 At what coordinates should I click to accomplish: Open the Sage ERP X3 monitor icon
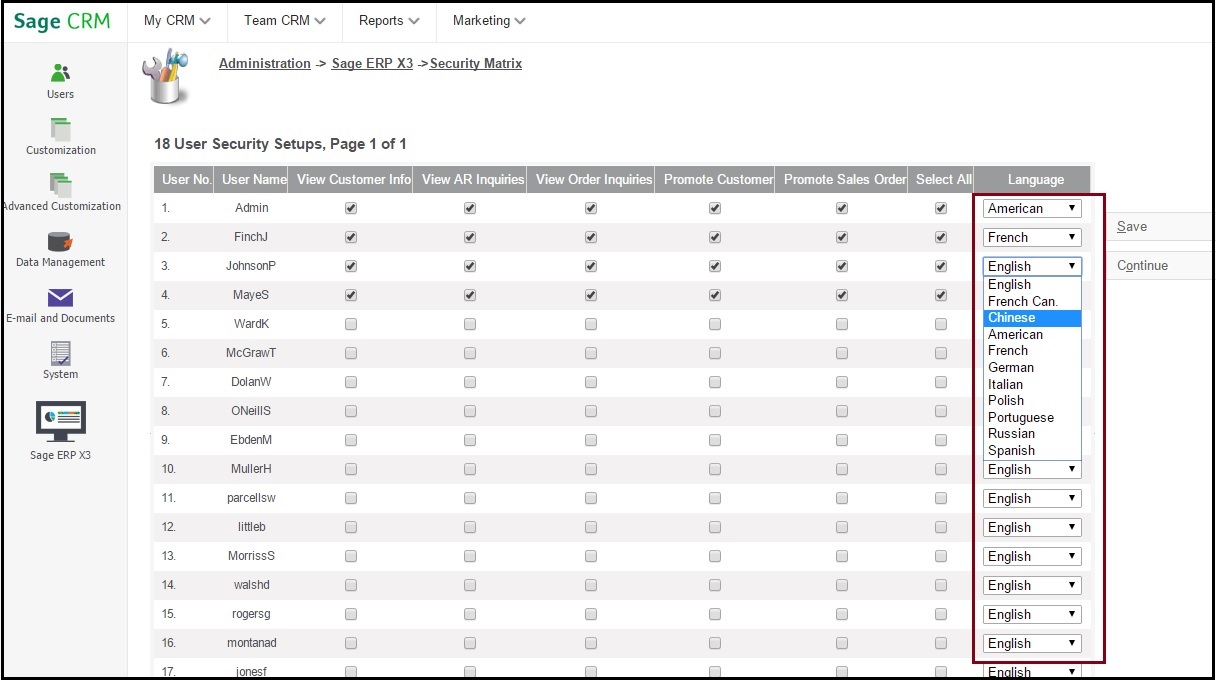(60, 422)
